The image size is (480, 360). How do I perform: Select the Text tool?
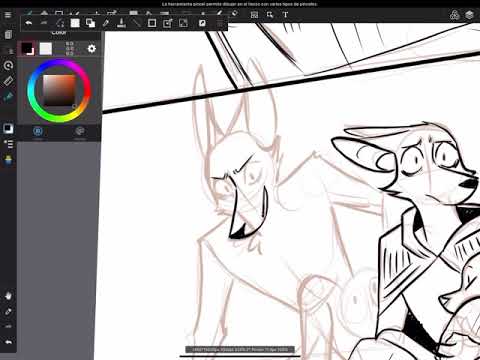(x=285, y=15)
